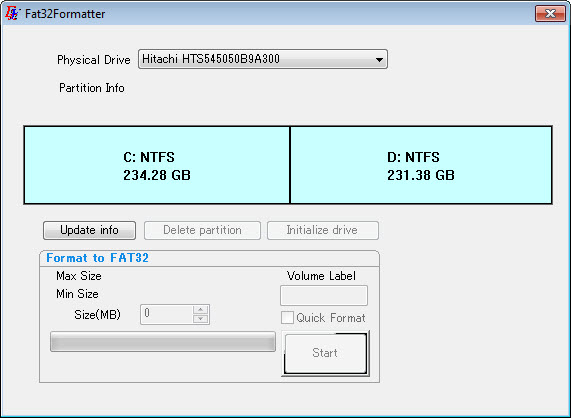The image size is (571, 418).
Task: Select the D: NTFS 231.38 GB partition
Action: pos(421,165)
